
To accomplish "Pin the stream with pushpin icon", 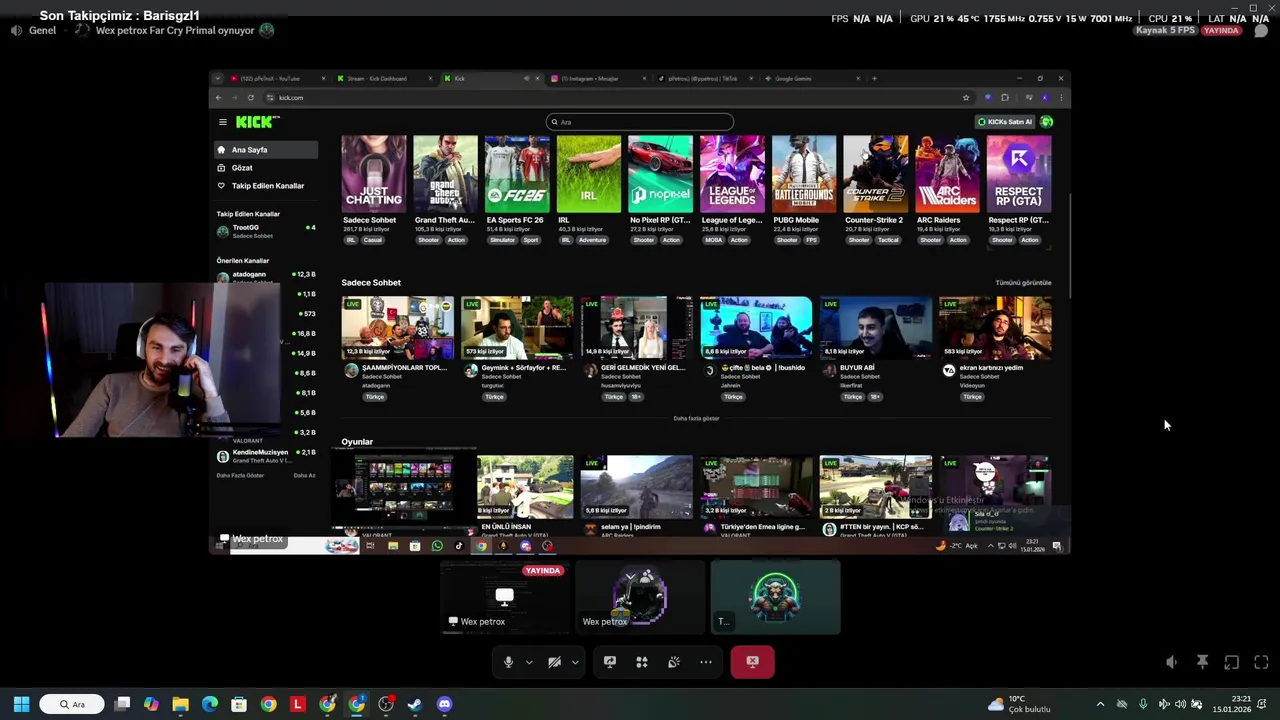I will [x=1202, y=662].
